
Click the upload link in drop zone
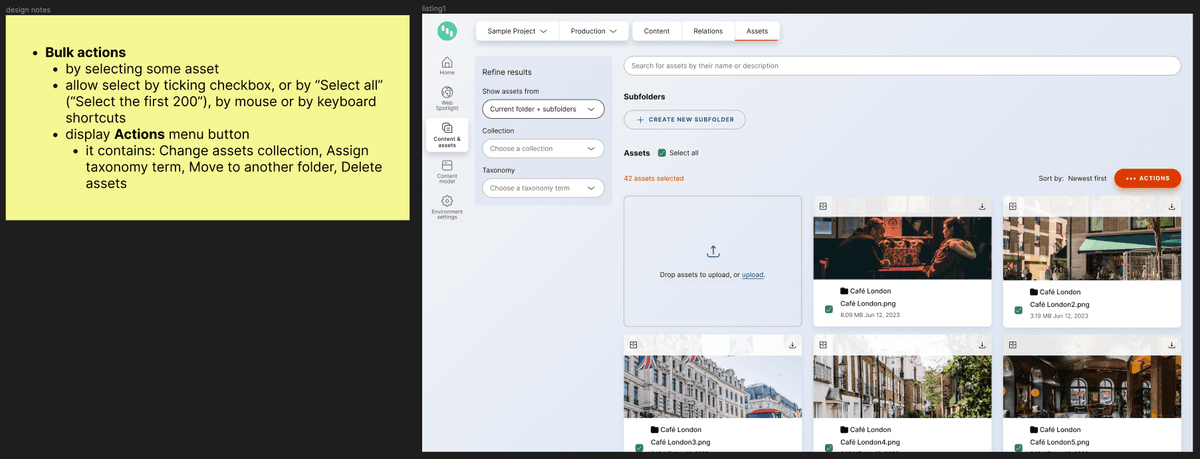(752, 274)
